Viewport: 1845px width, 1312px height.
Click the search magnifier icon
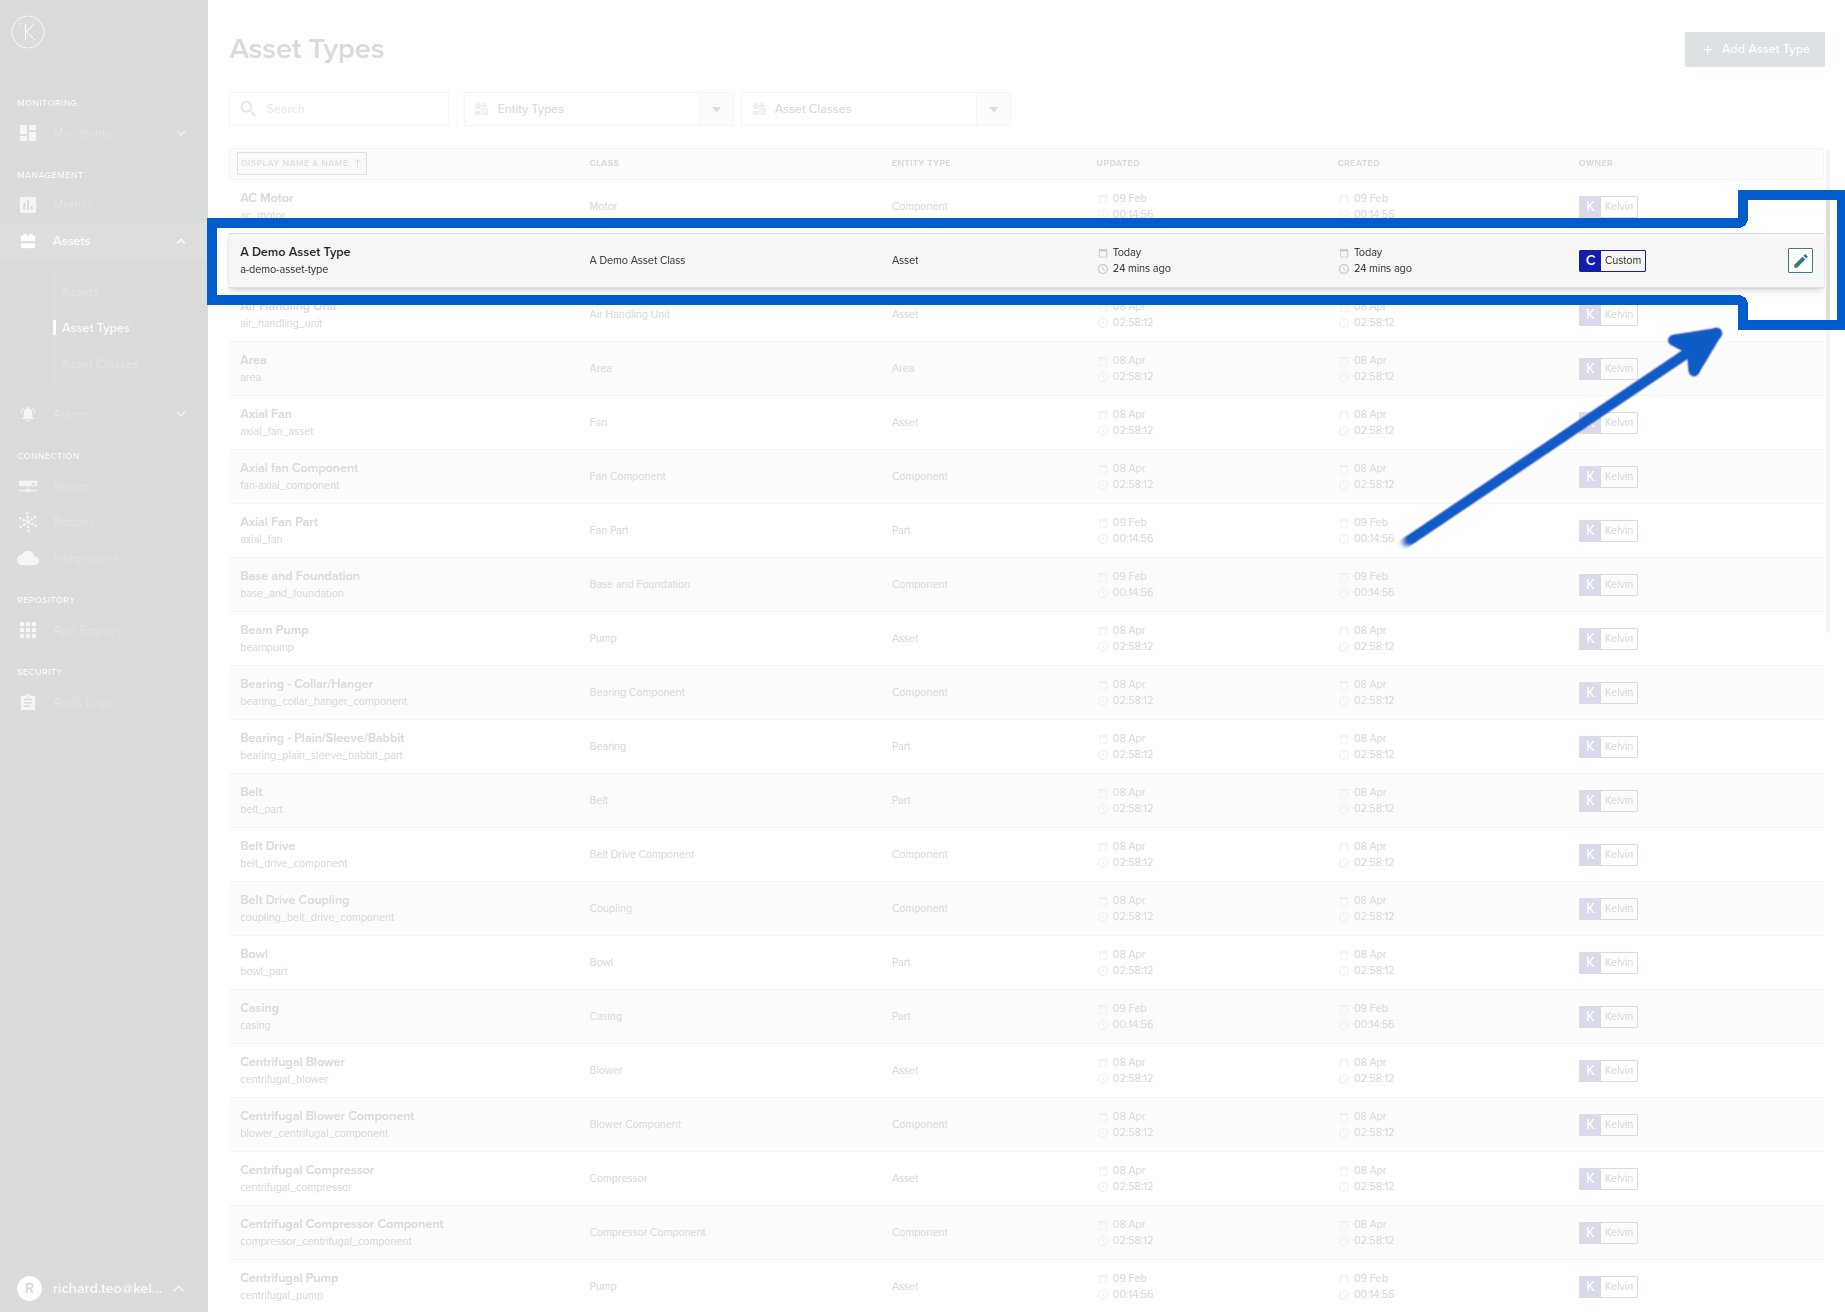[248, 108]
